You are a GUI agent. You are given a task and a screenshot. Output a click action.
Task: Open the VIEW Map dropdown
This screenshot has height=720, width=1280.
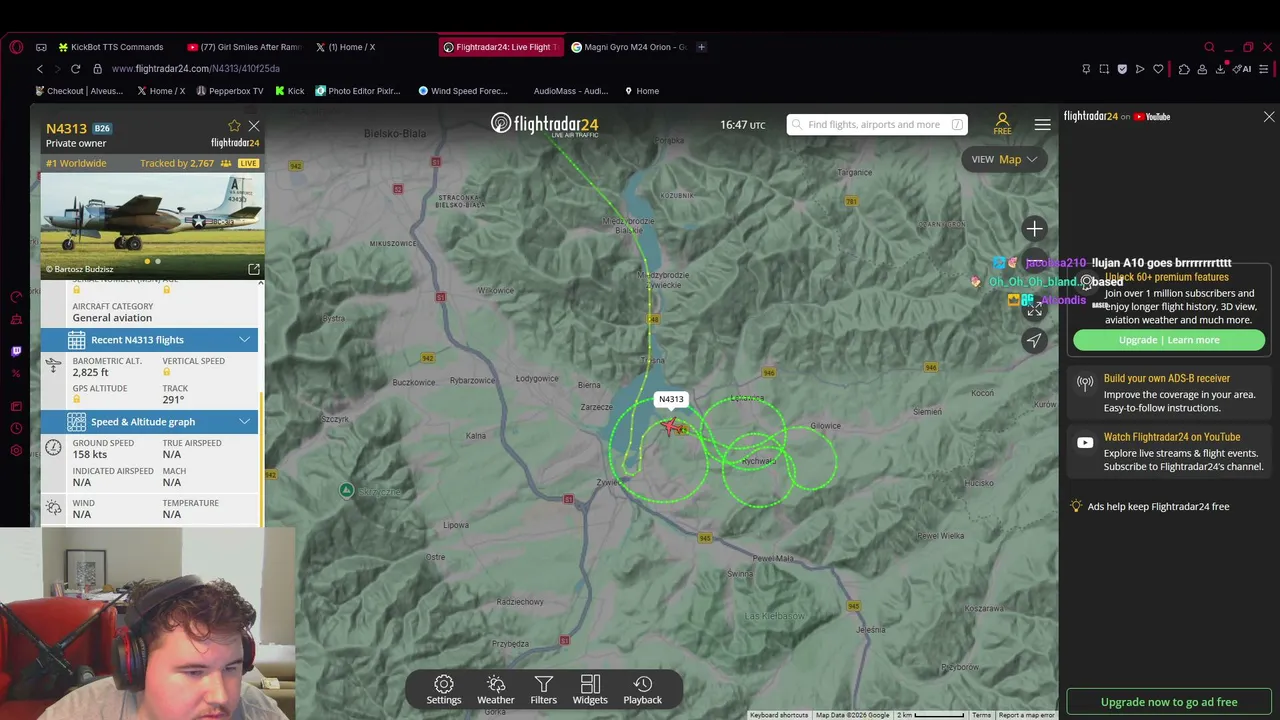pyautogui.click(x=1004, y=159)
